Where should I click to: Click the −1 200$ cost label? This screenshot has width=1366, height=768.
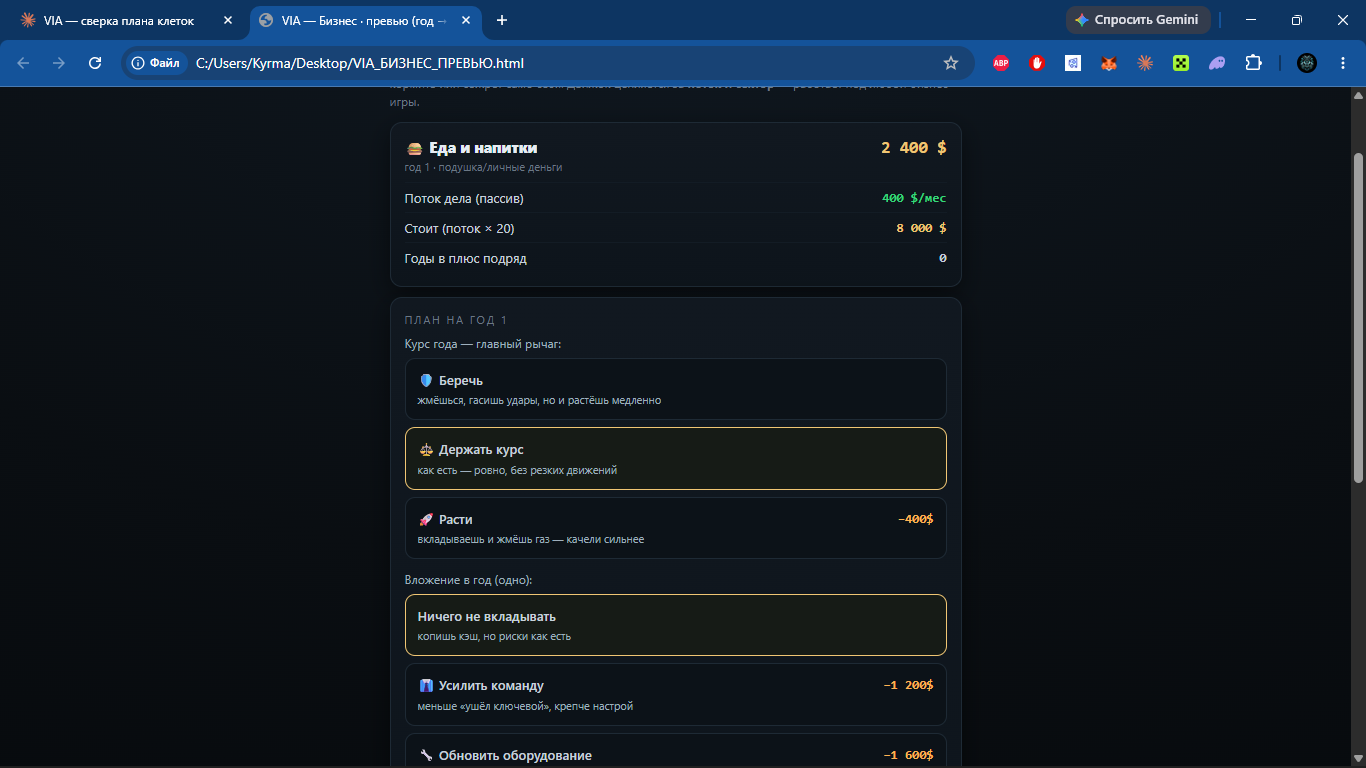pos(908,685)
